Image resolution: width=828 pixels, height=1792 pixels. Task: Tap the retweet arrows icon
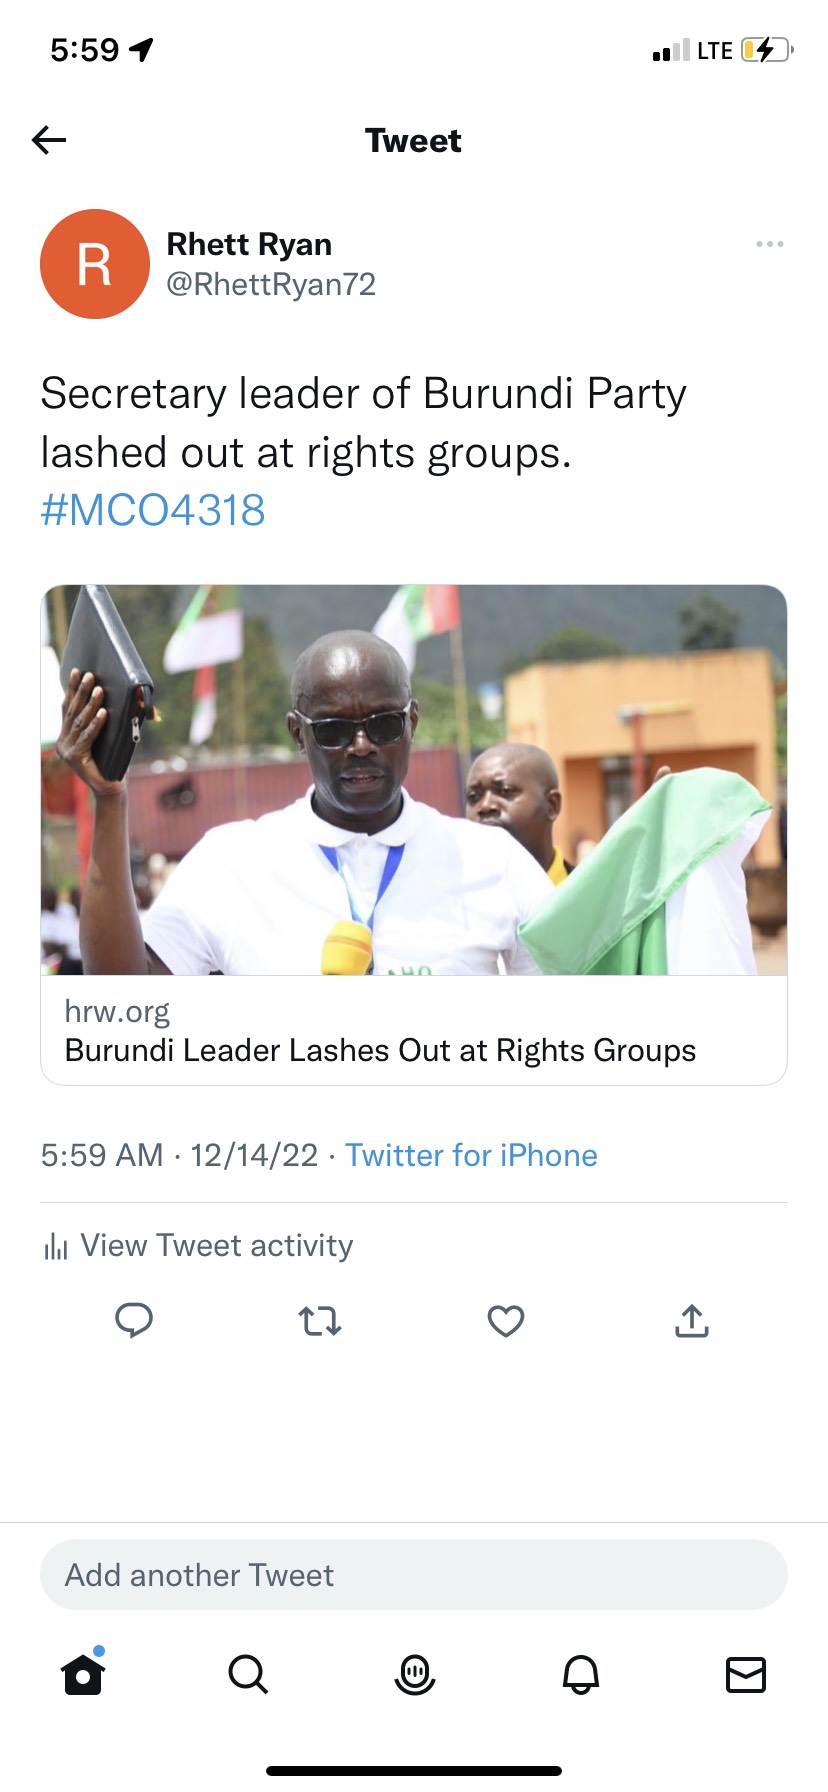click(x=320, y=1321)
